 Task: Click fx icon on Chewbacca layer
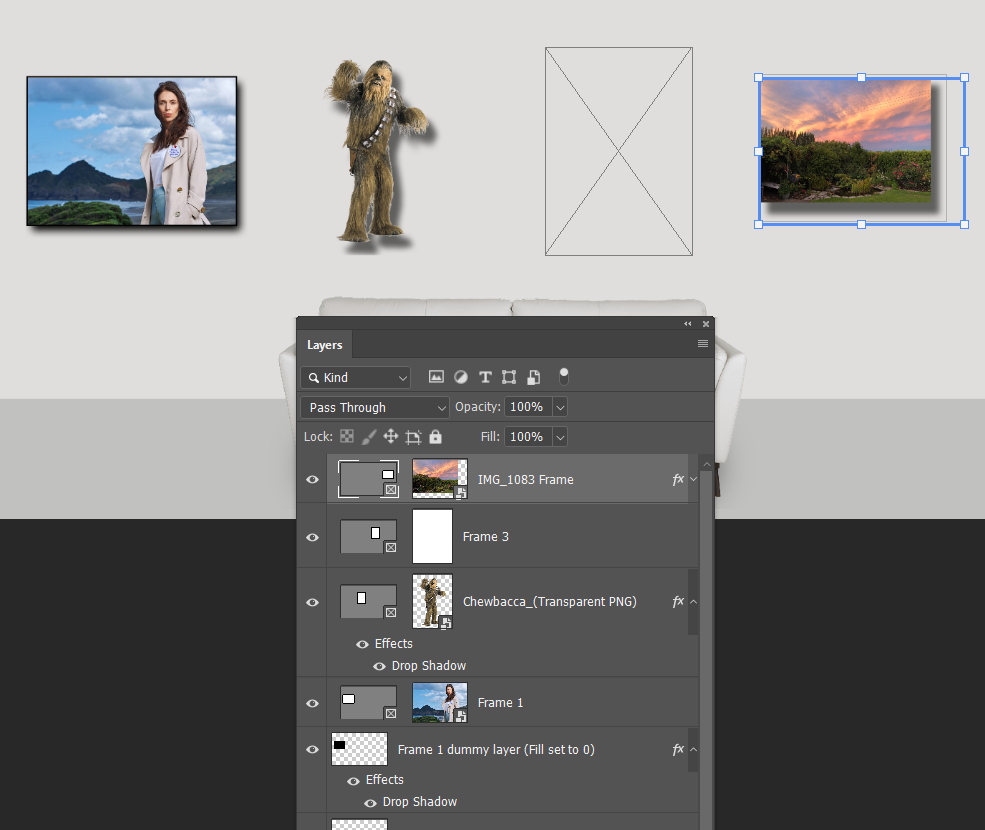point(678,601)
